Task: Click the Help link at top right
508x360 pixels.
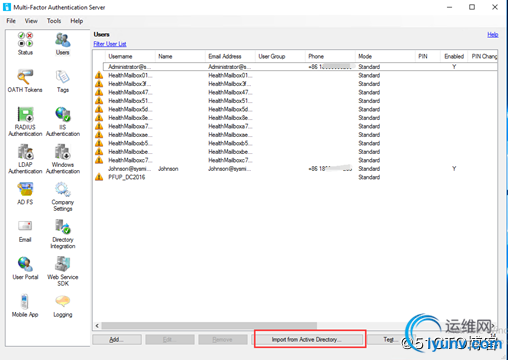Action: tap(492, 35)
